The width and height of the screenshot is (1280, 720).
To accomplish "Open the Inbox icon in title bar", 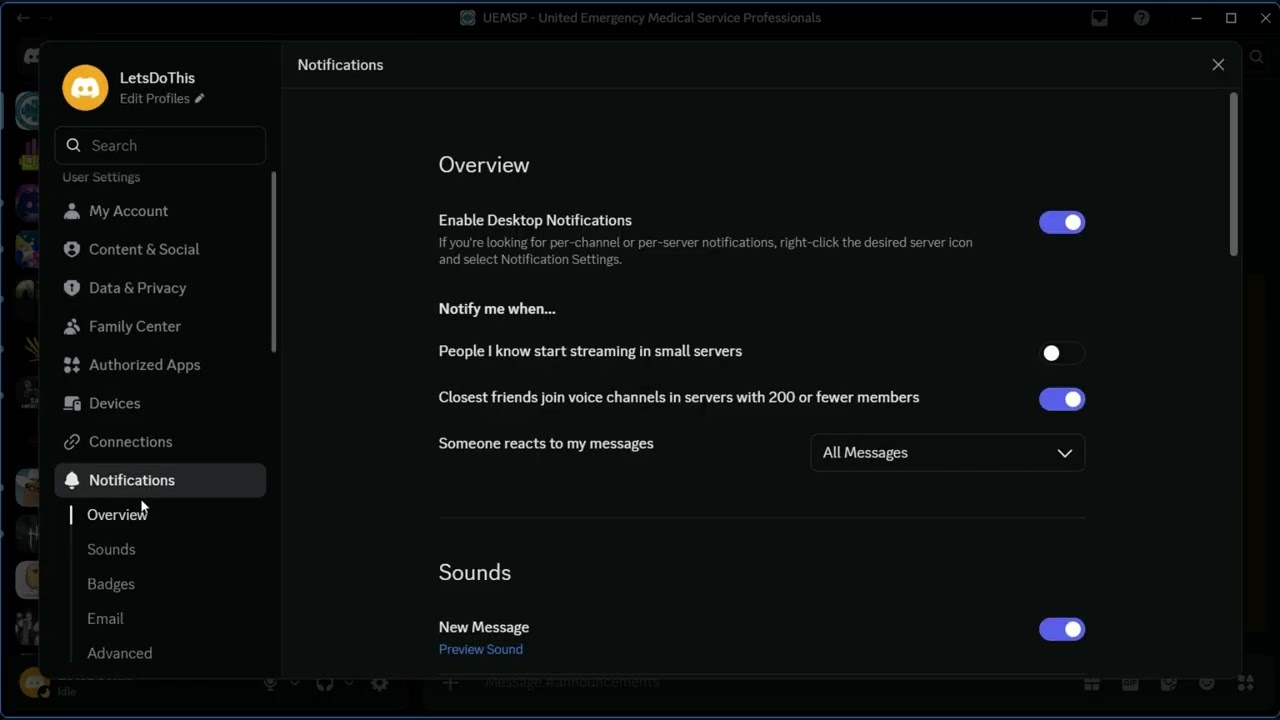I will tap(1100, 18).
